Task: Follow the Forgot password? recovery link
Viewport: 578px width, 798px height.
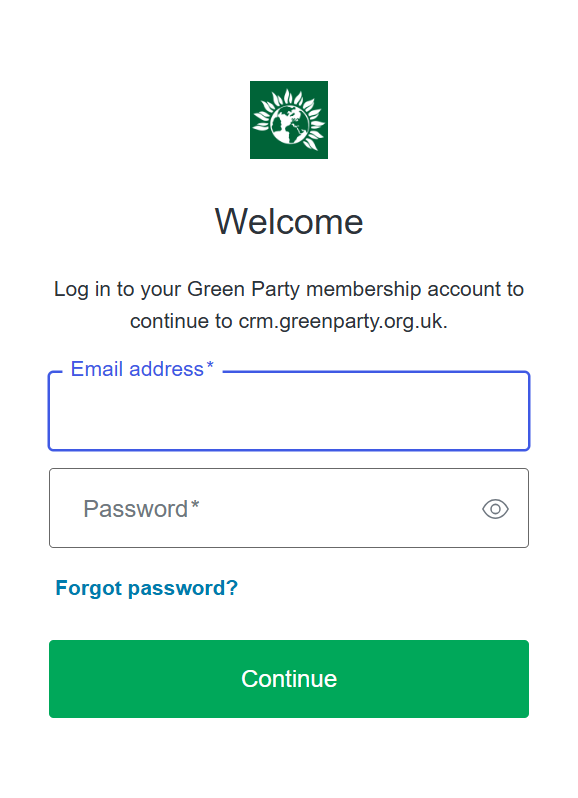Action: (x=147, y=588)
